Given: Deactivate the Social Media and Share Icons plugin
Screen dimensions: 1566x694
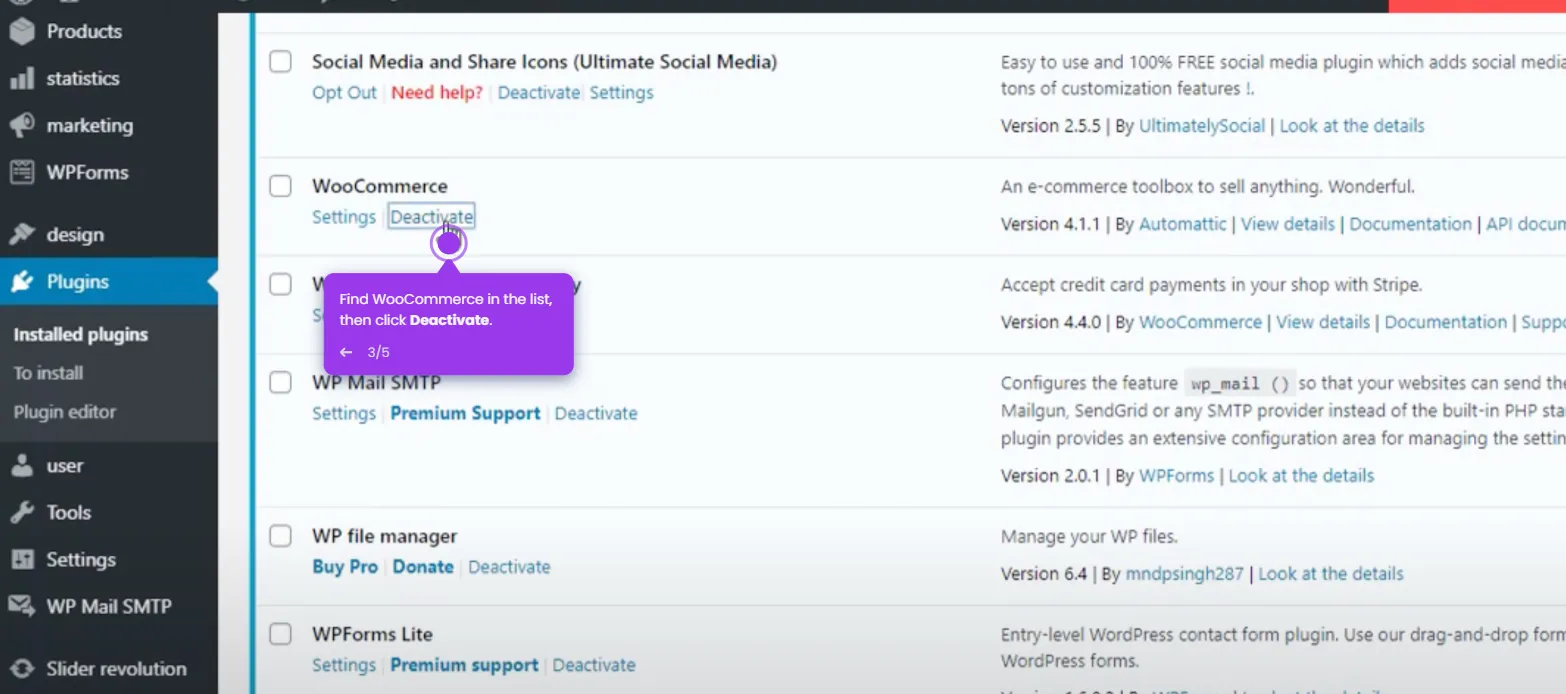Looking at the screenshot, I should 539,93.
